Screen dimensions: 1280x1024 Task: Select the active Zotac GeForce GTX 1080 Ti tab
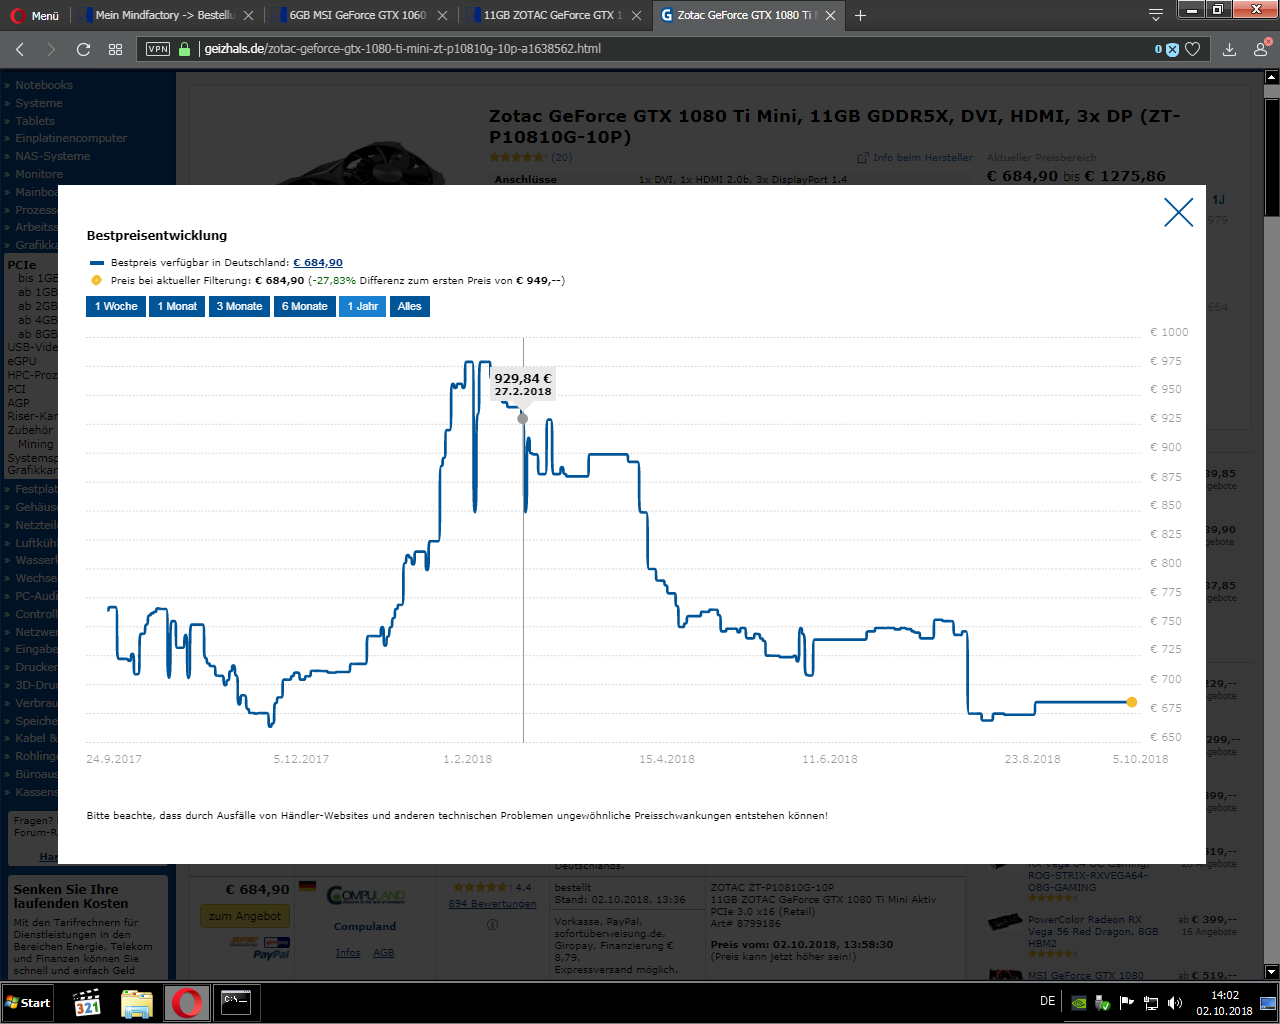pos(748,15)
